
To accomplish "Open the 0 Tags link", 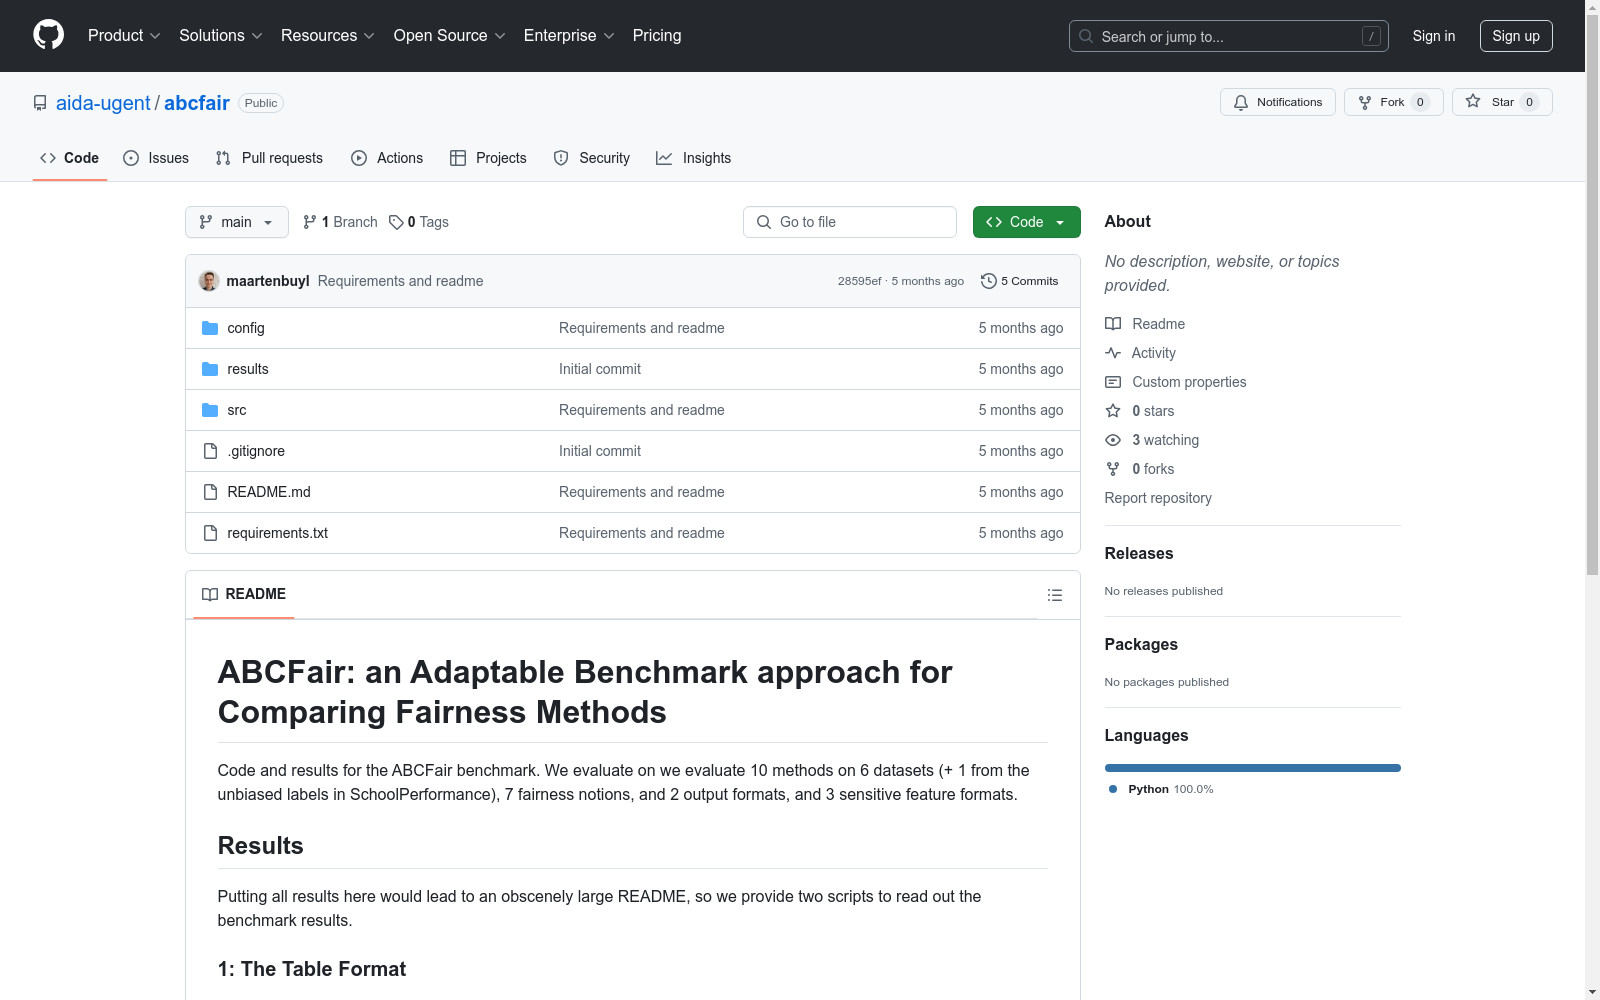I will 419,222.
